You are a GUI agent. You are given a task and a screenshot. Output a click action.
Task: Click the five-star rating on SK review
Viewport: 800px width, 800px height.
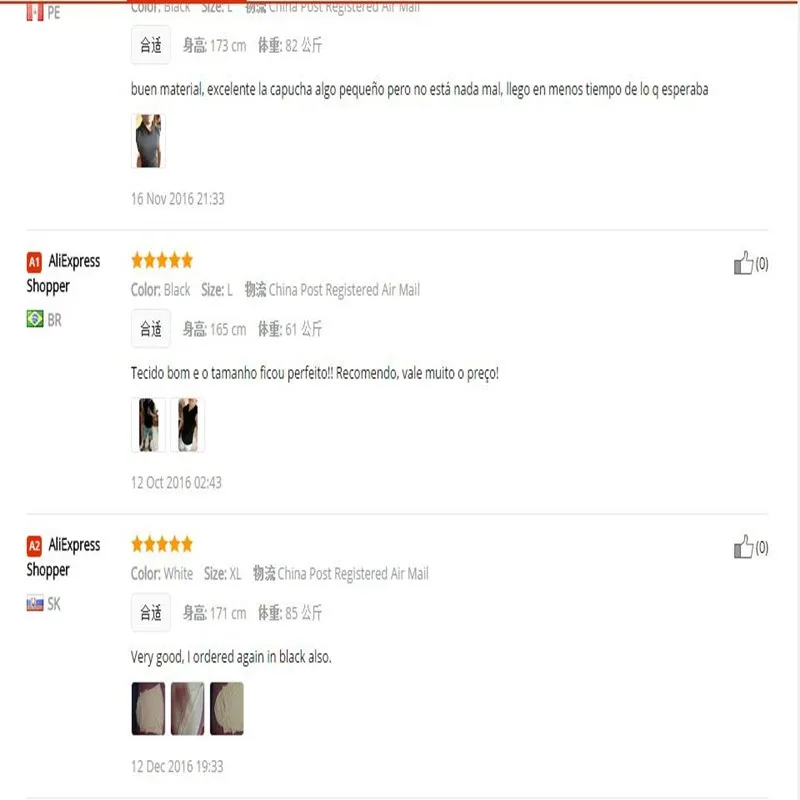click(162, 544)
